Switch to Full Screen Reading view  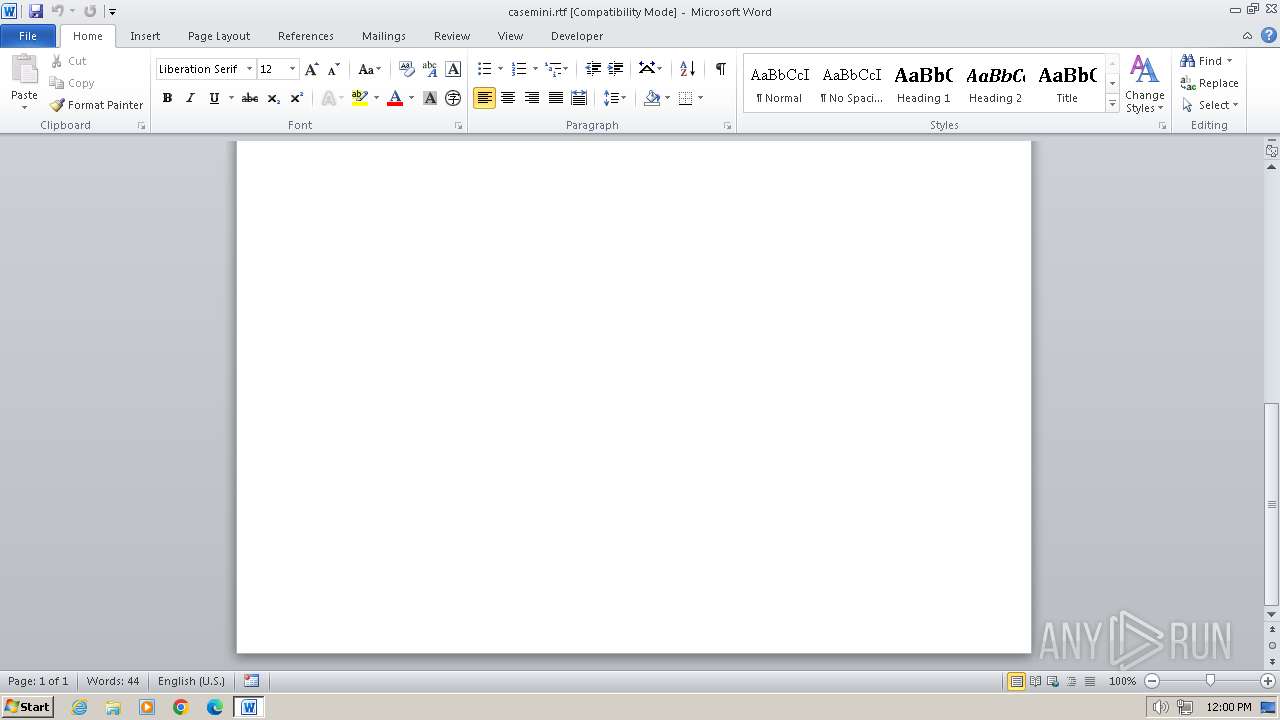pos(1035,681)
